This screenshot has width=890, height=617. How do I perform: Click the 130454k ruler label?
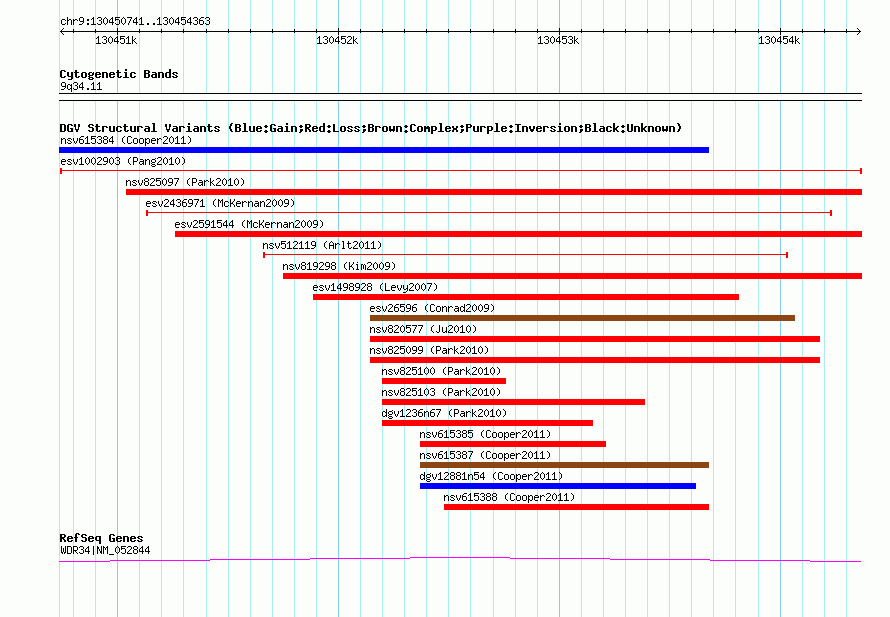(x=779, y=40)
